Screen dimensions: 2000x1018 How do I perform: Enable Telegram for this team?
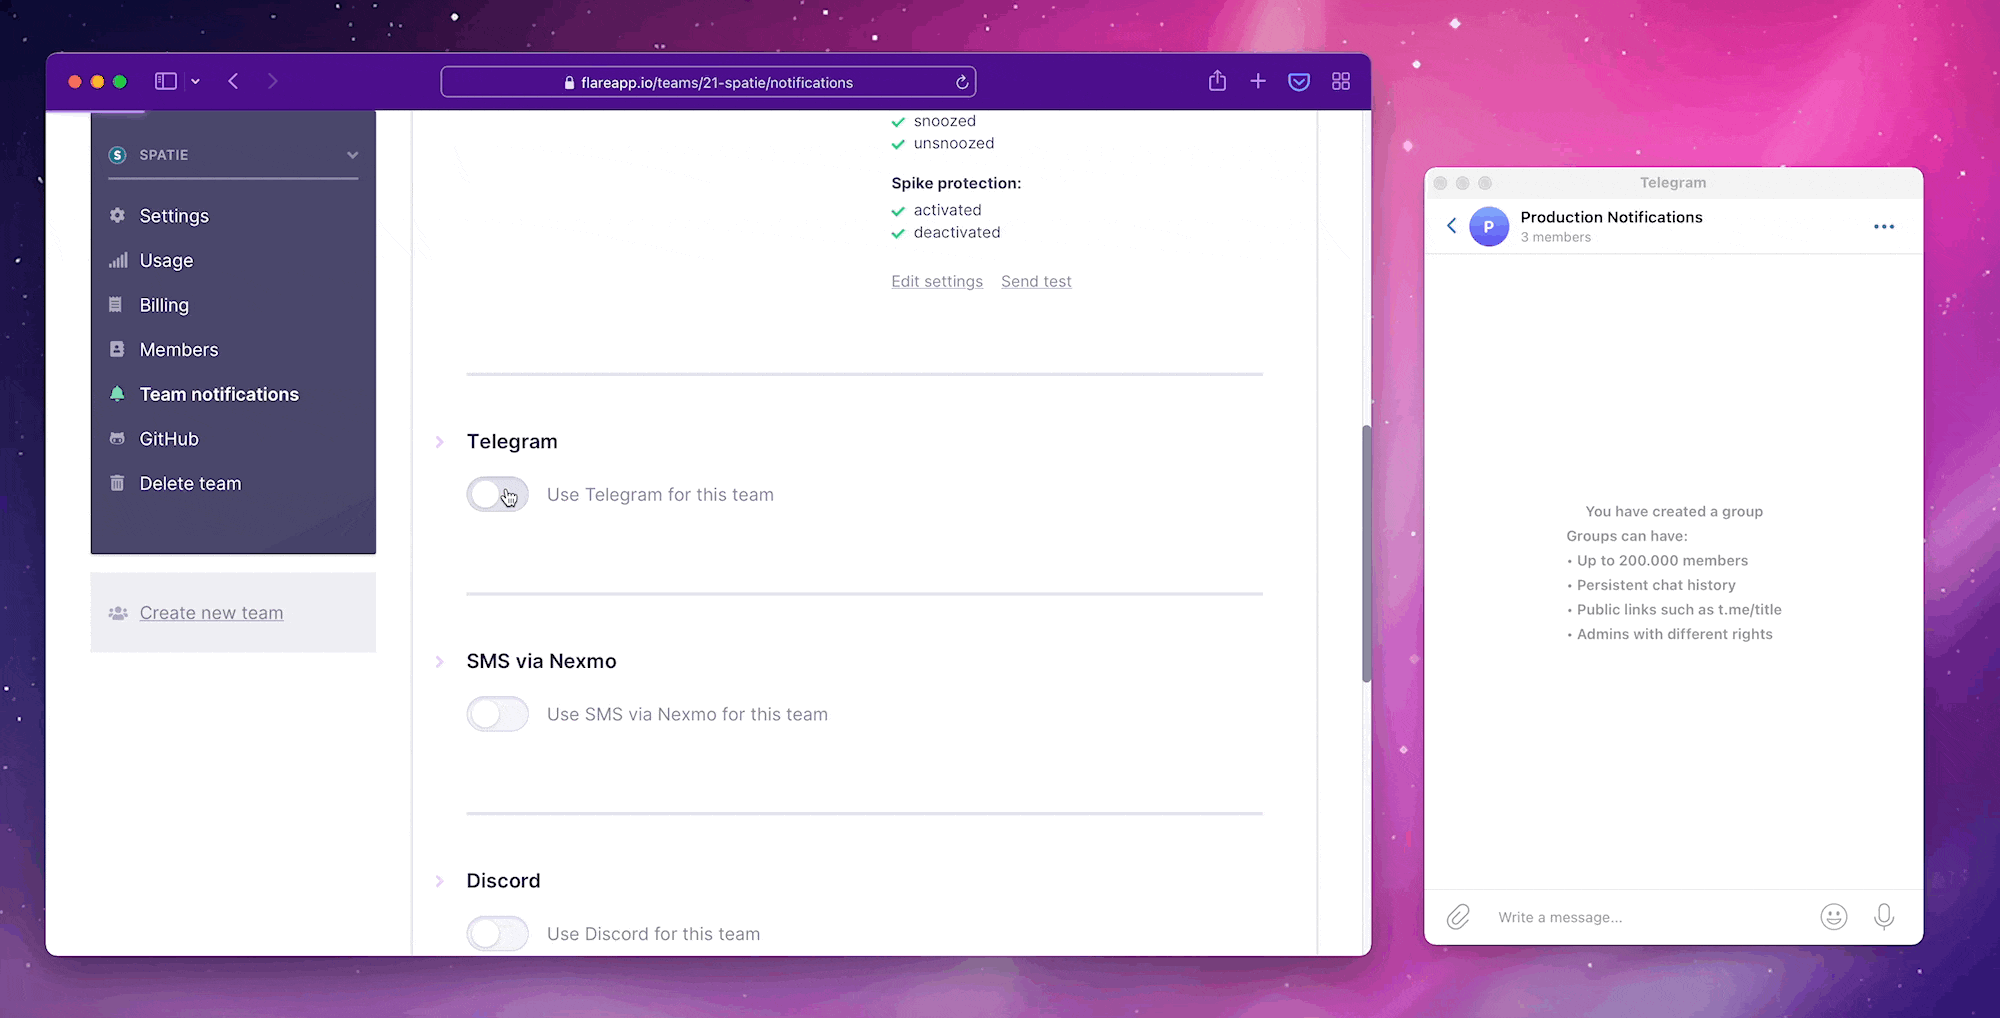tap(497, 494)
